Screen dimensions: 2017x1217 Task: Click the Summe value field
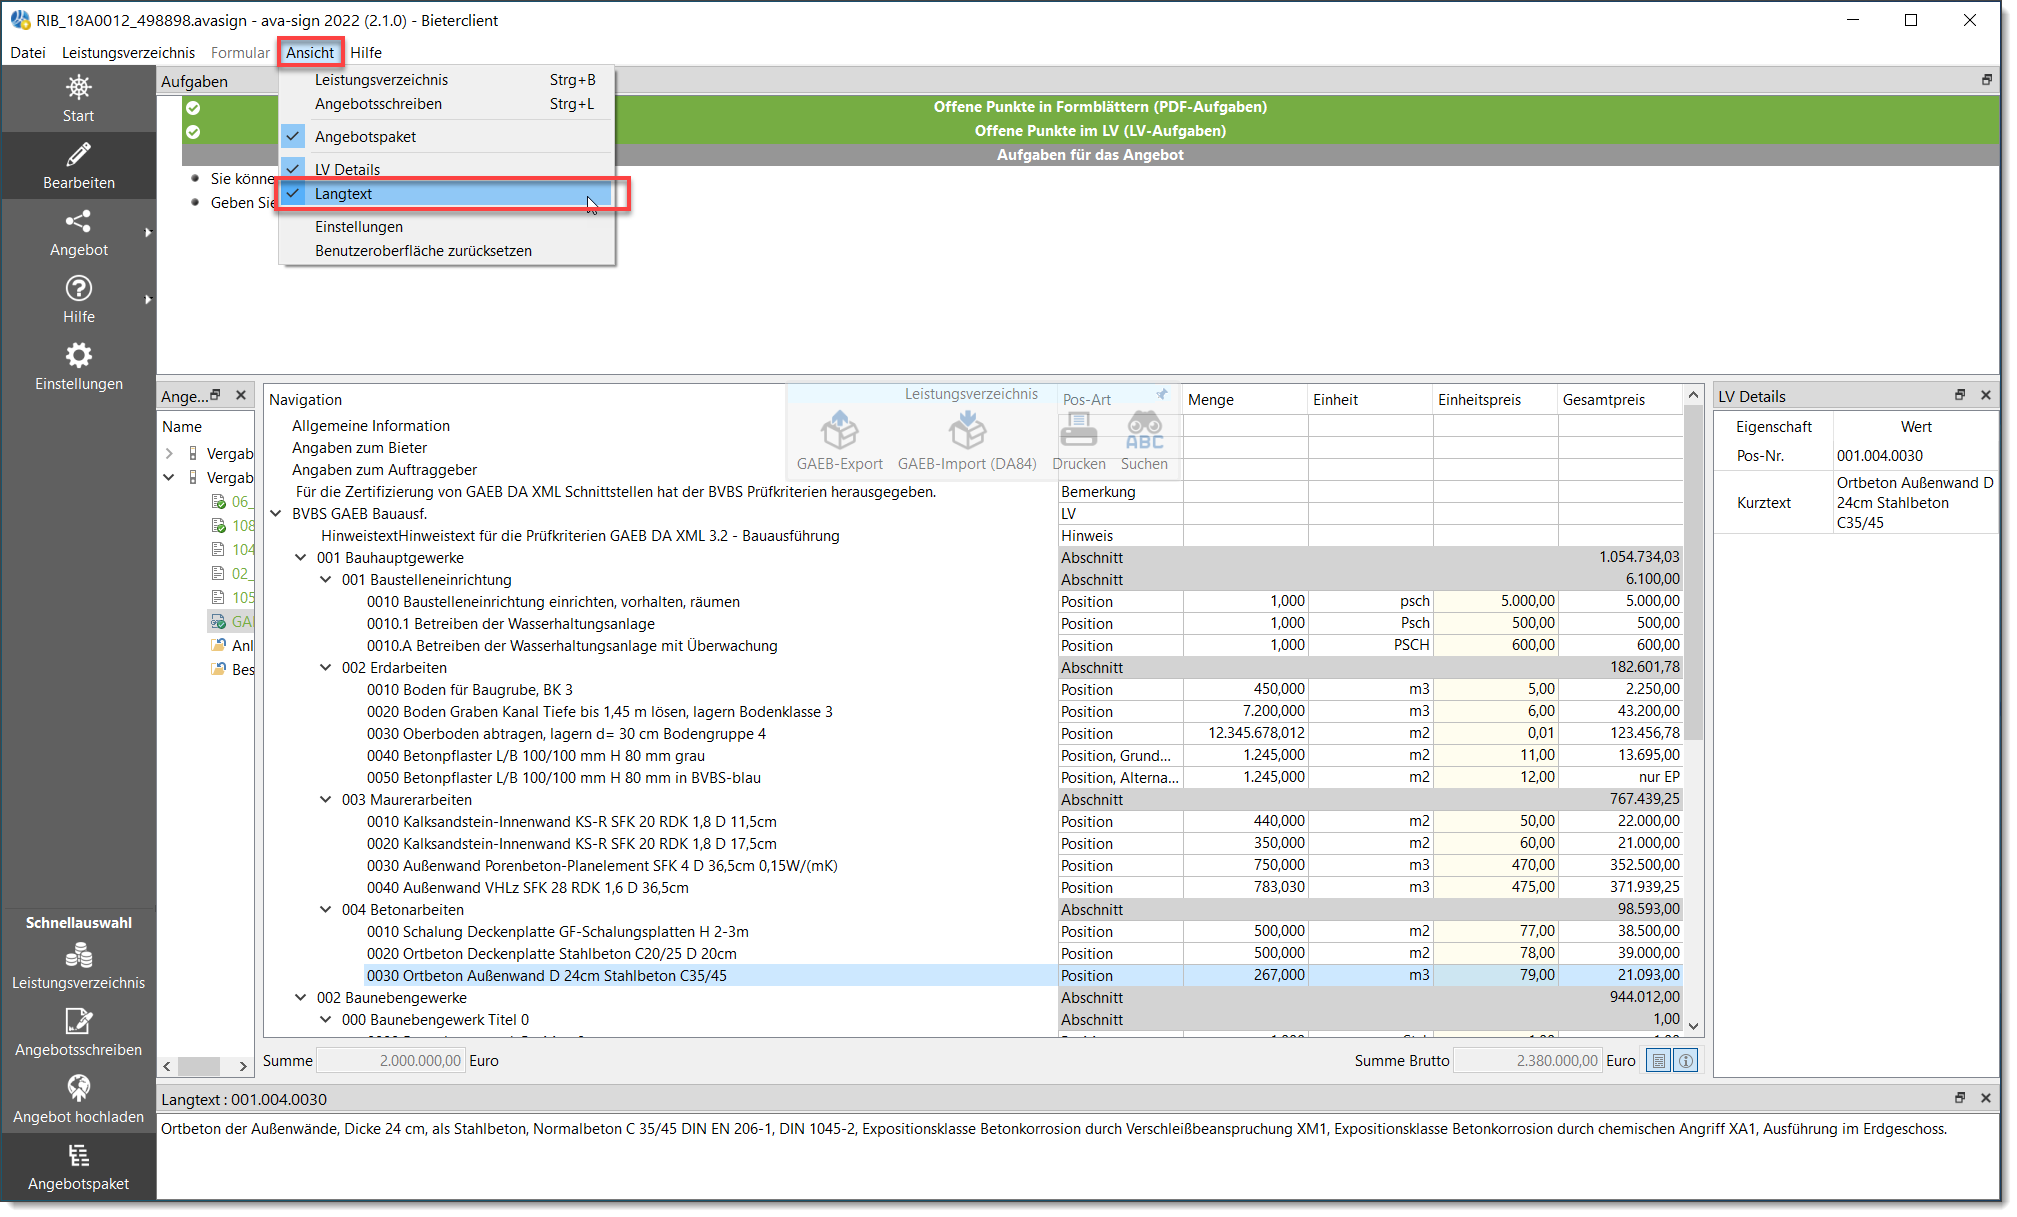[391, 1061]
